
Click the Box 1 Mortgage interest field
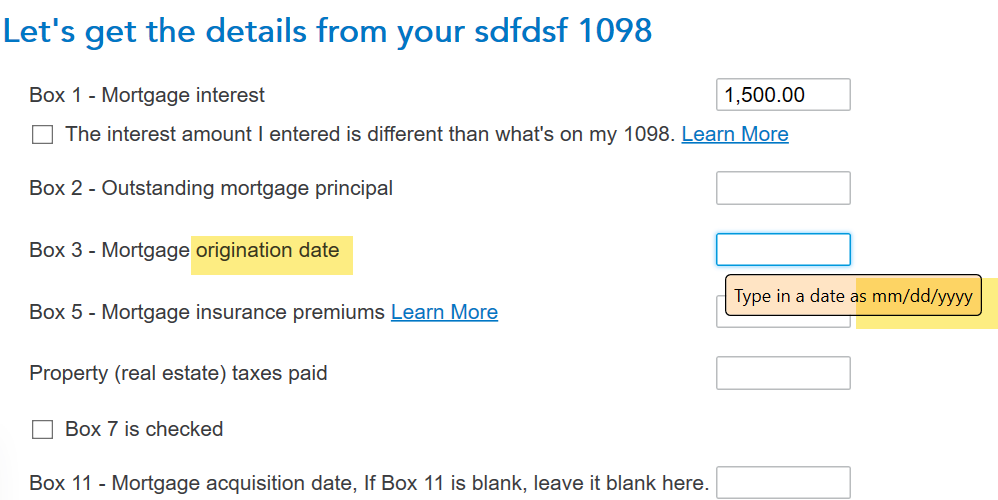point(783,95)
